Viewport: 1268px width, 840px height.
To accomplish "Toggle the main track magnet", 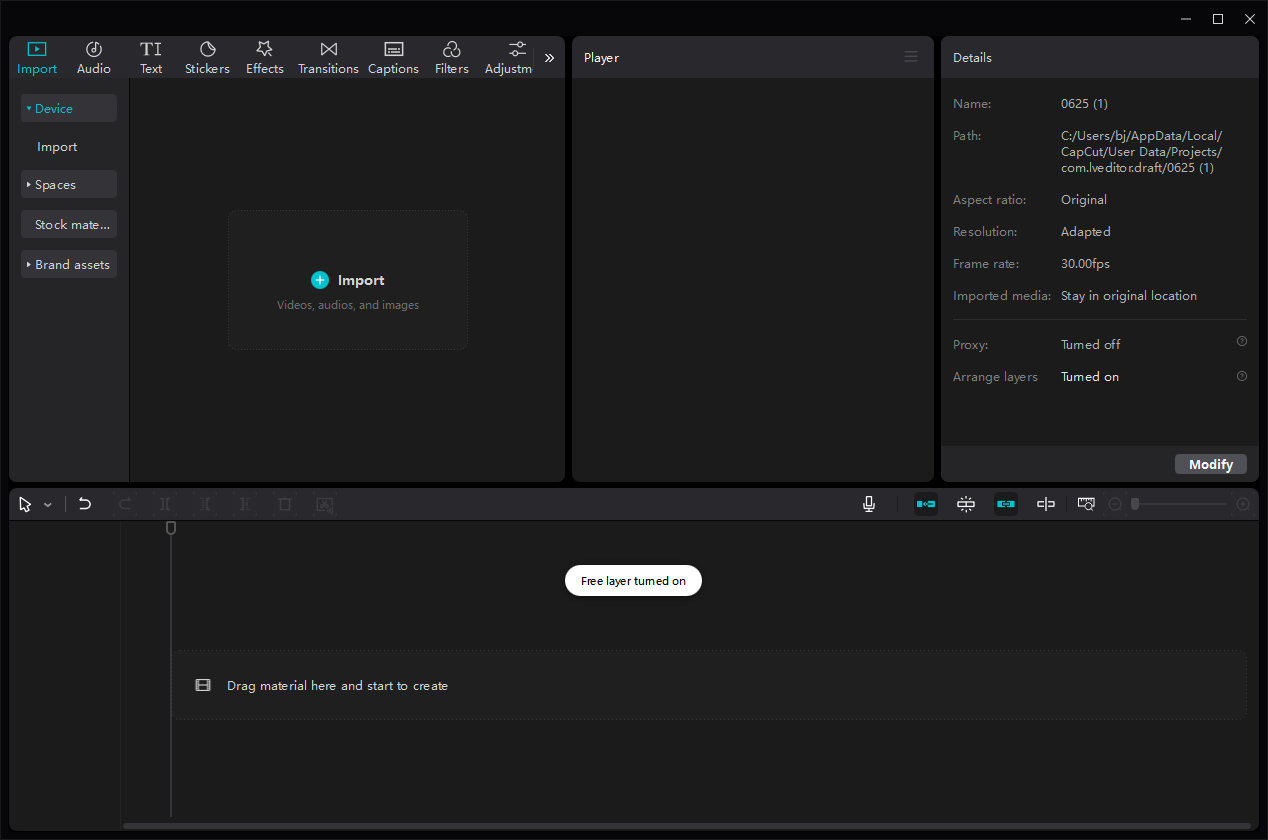I will (x=926, y=504).
